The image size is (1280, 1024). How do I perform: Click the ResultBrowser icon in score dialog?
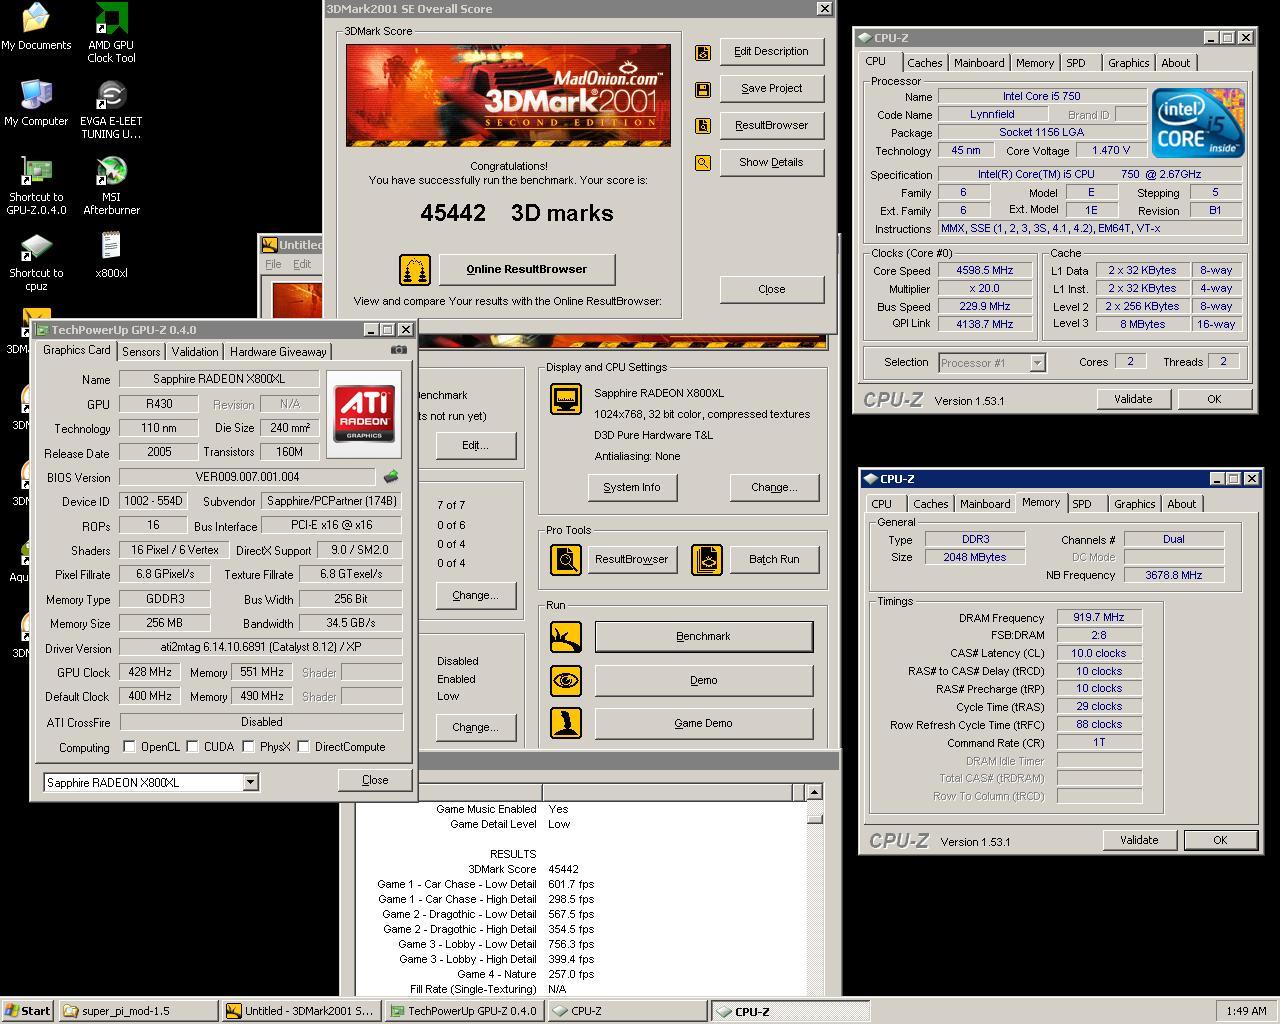pyautogui.click(x=703, y=126)
